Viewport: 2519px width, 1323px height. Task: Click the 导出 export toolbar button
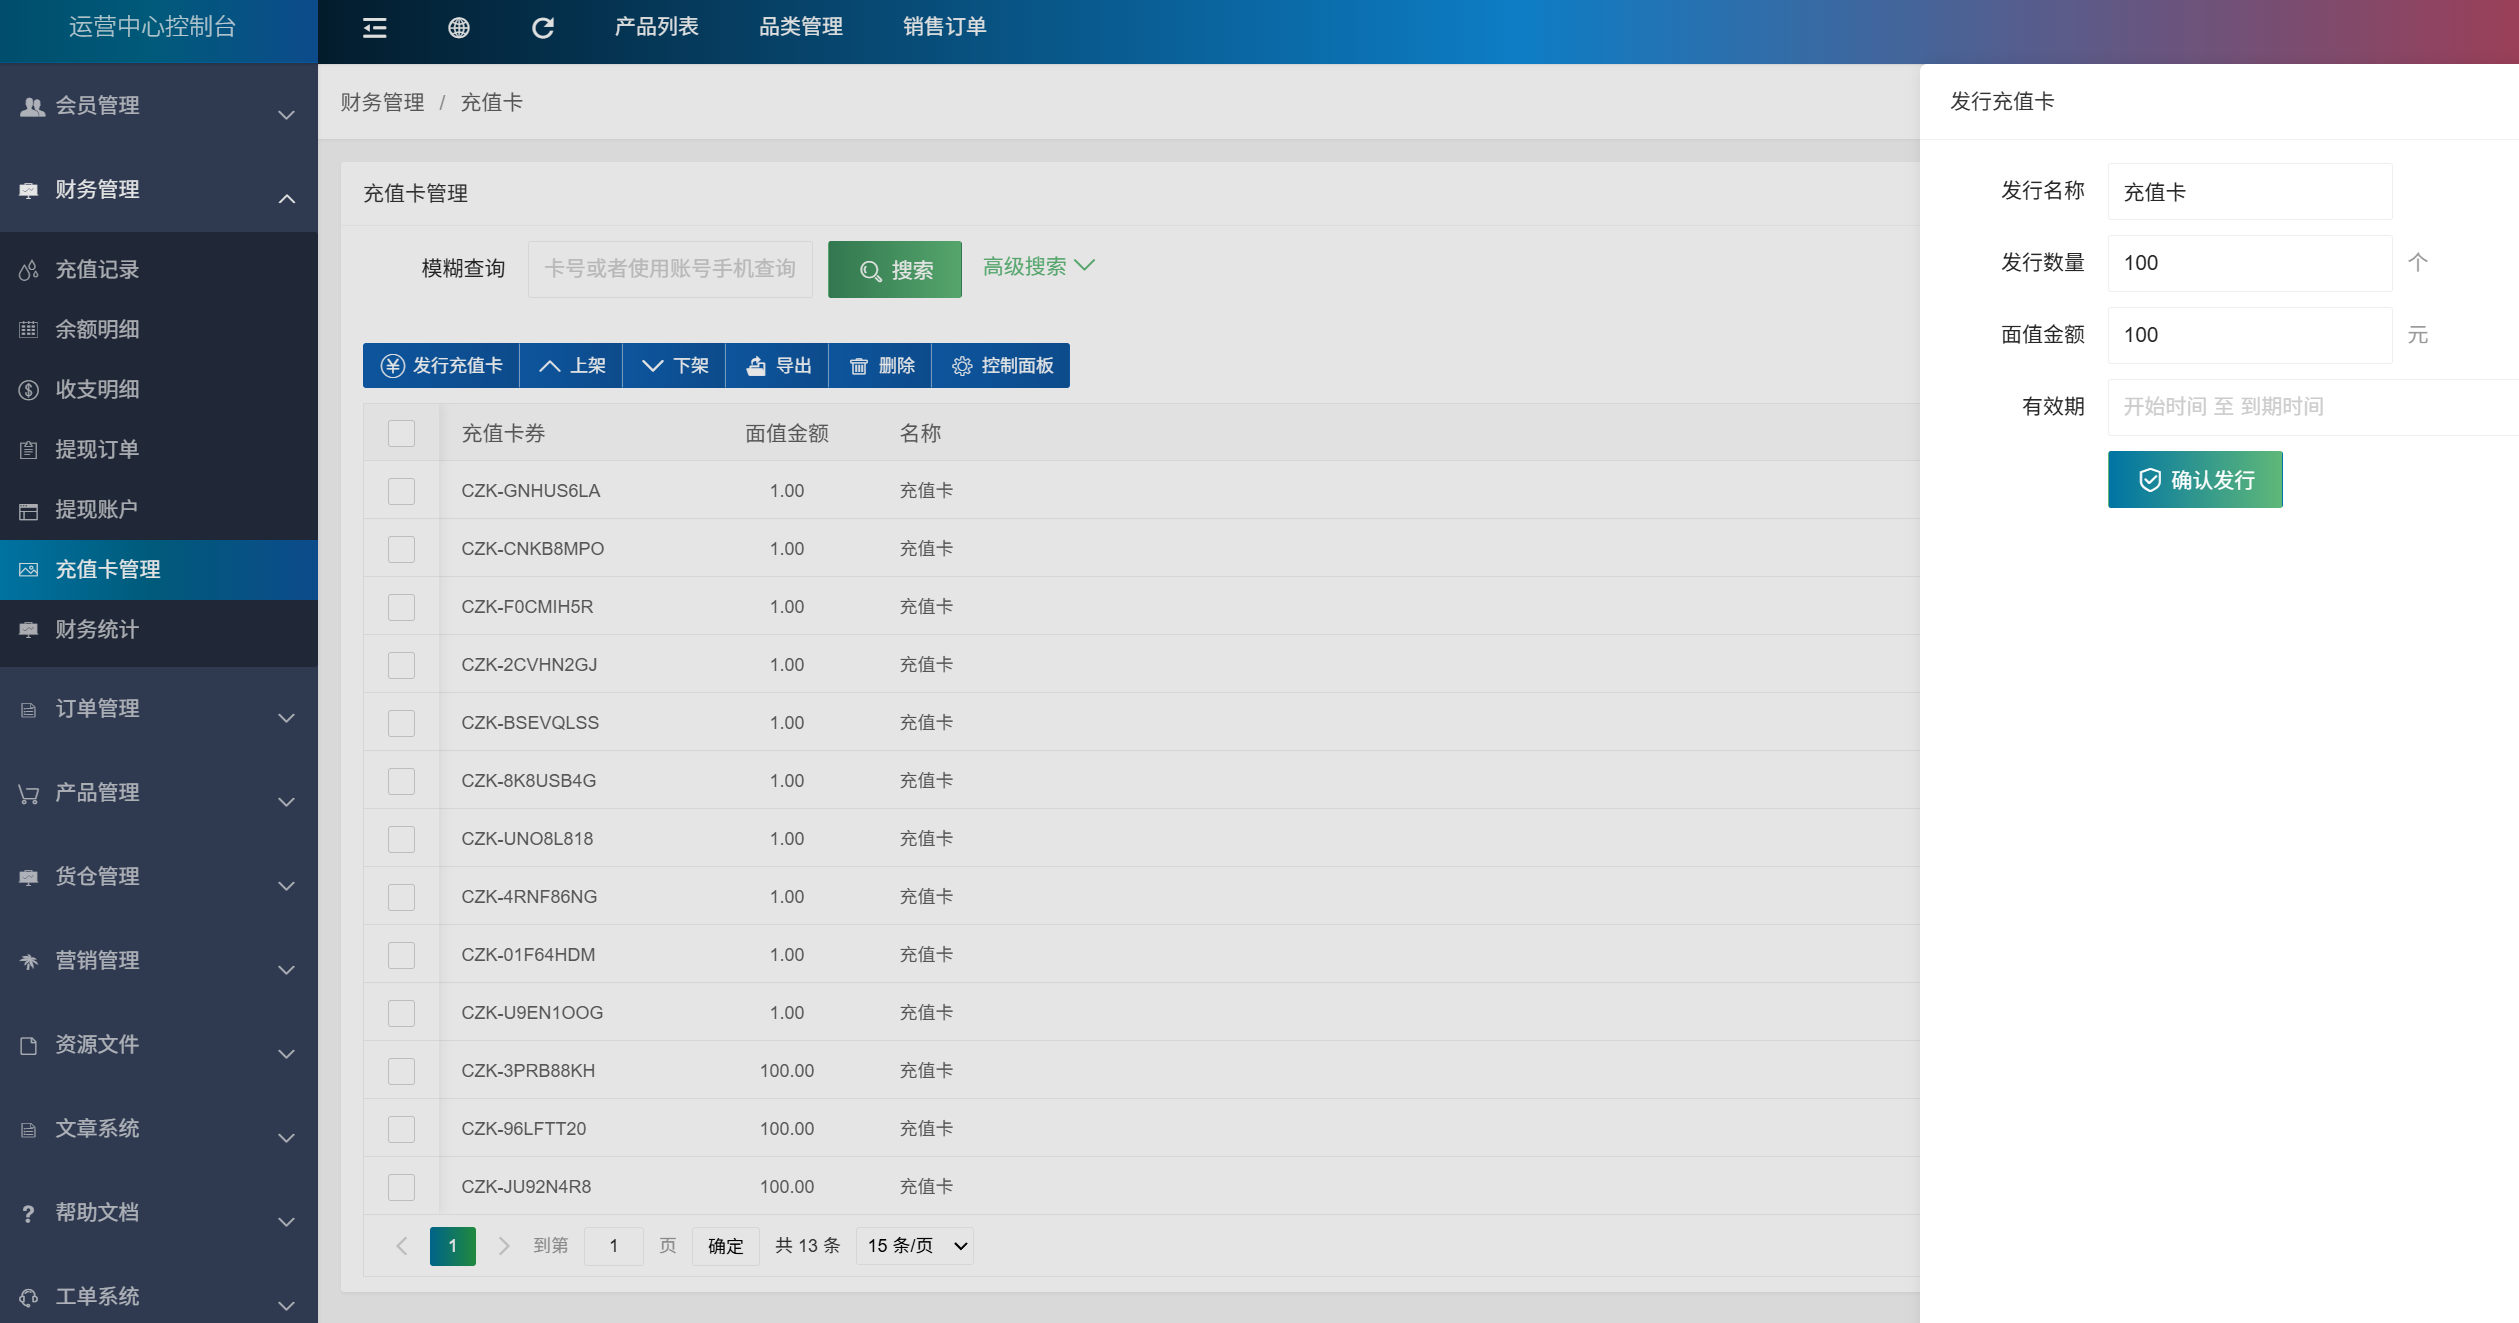point(778,366)
